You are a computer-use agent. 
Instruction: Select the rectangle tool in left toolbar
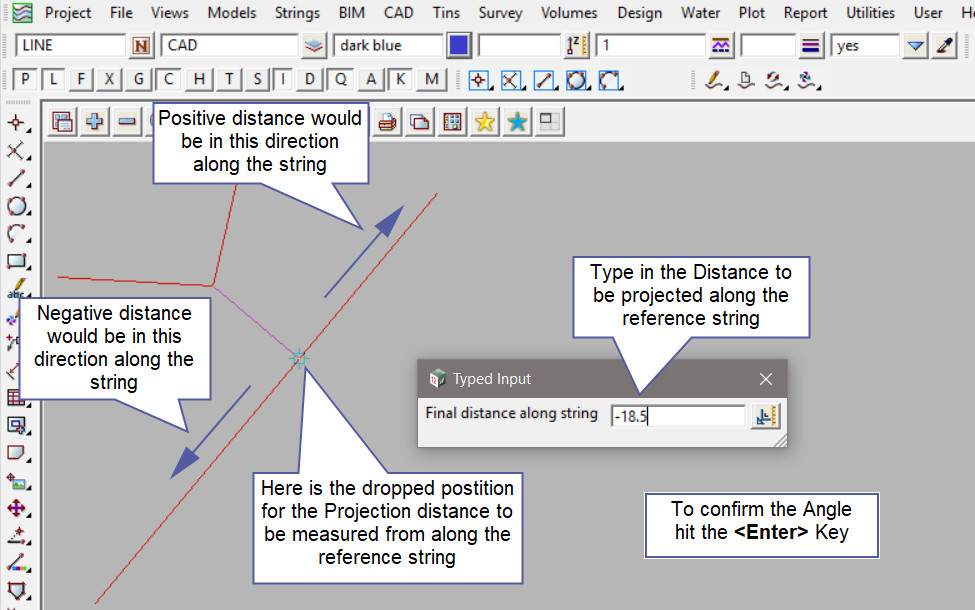pos(17,262)
